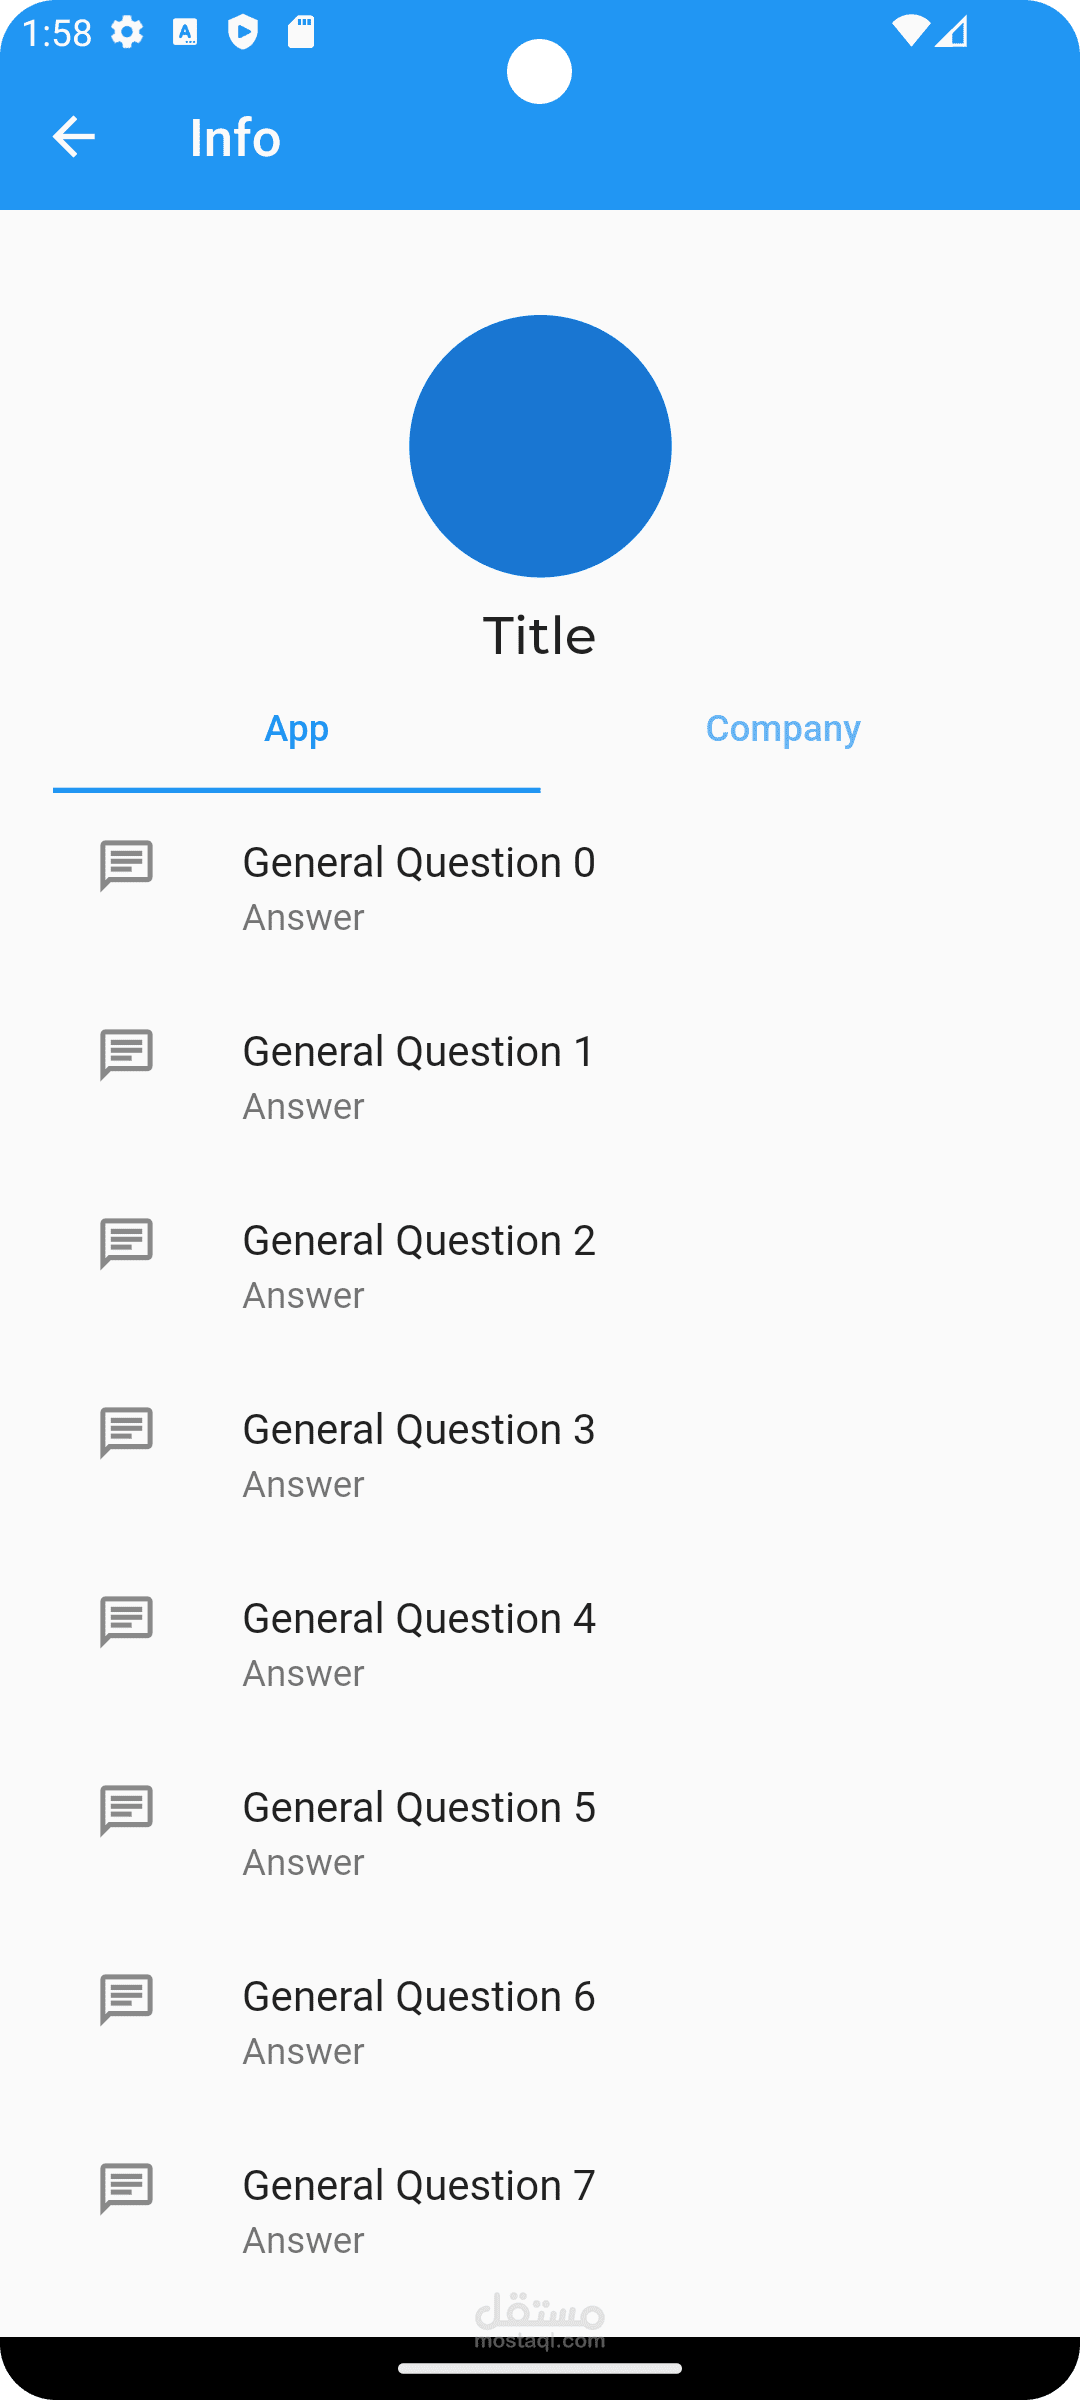Tap the Answer text under General Question 7
Image resolution: width=1080 pixels, height=2400 pixels.
click(303, 2241)
